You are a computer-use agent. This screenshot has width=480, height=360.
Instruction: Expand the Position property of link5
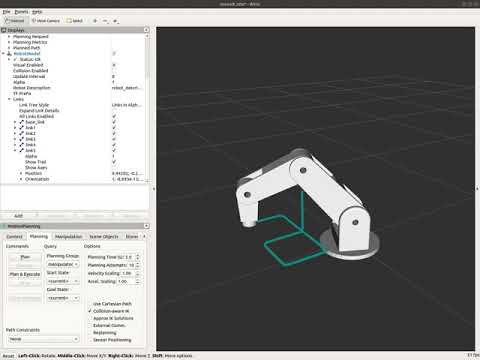pos(21,173)
